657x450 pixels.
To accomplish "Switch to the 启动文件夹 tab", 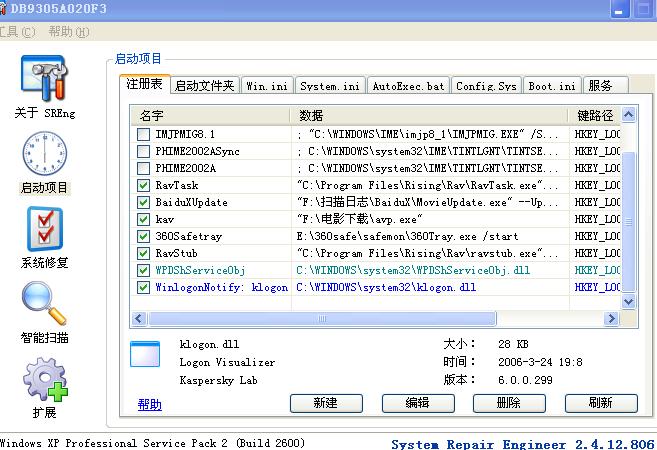I will point(205,85).
